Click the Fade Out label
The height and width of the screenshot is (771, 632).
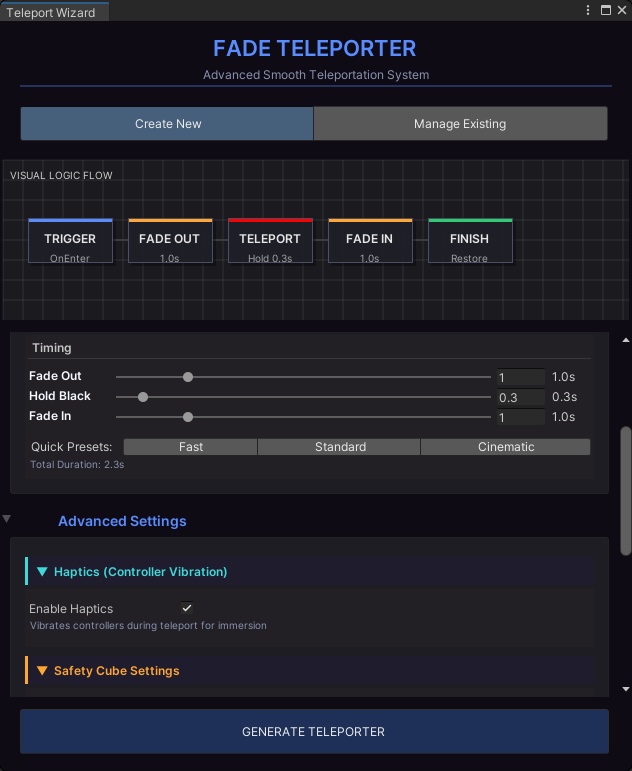(x=55, y=376)
